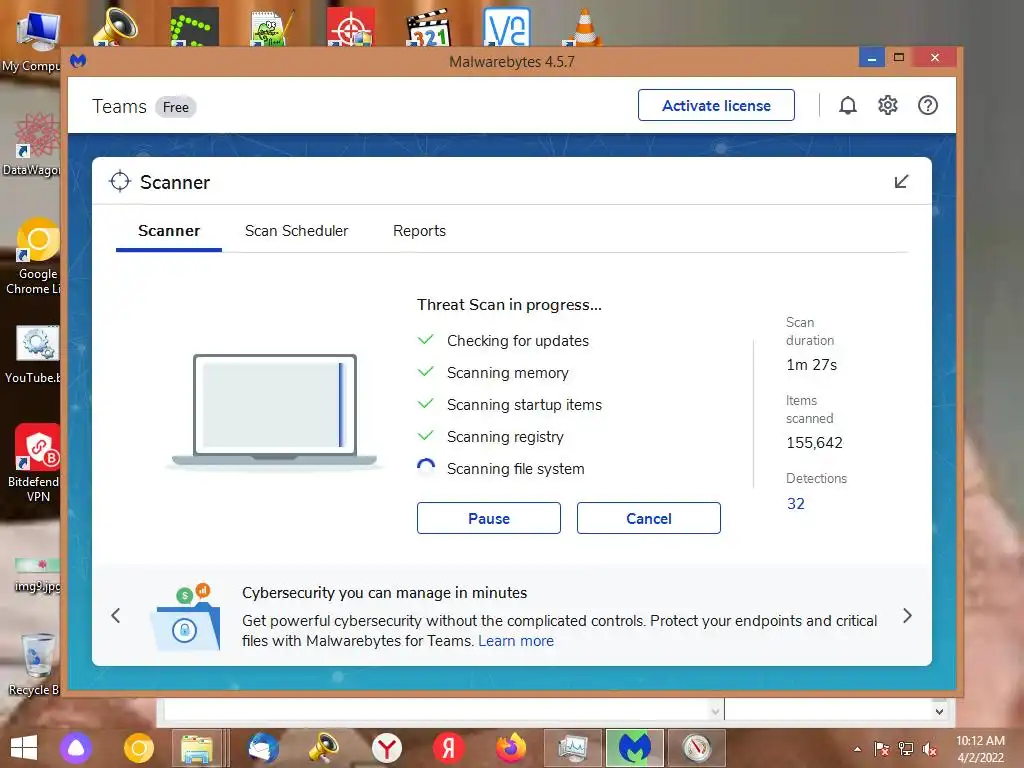1024x768 pixels.
Task: Launch VLC media player cone shortcut
Action: point(583,27)
